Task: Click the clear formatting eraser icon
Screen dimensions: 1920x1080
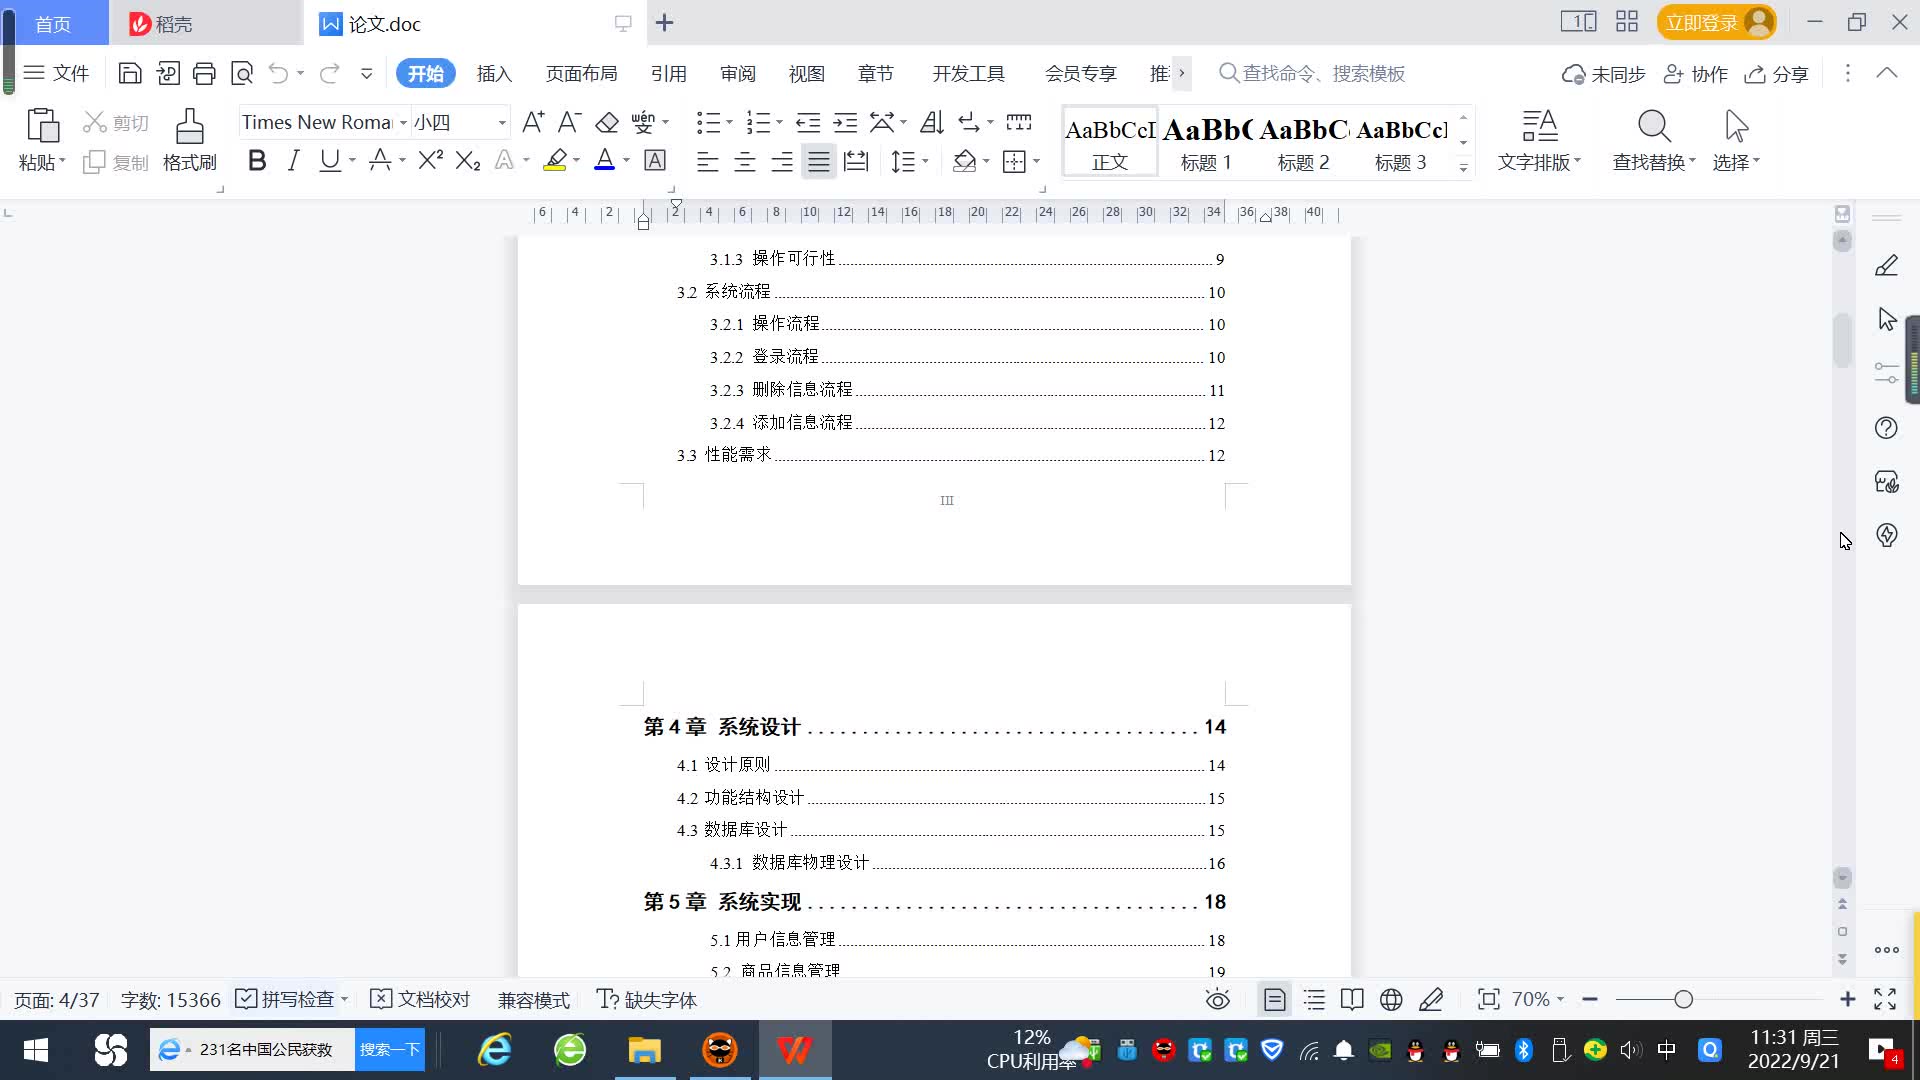Action: coord(606,122)
